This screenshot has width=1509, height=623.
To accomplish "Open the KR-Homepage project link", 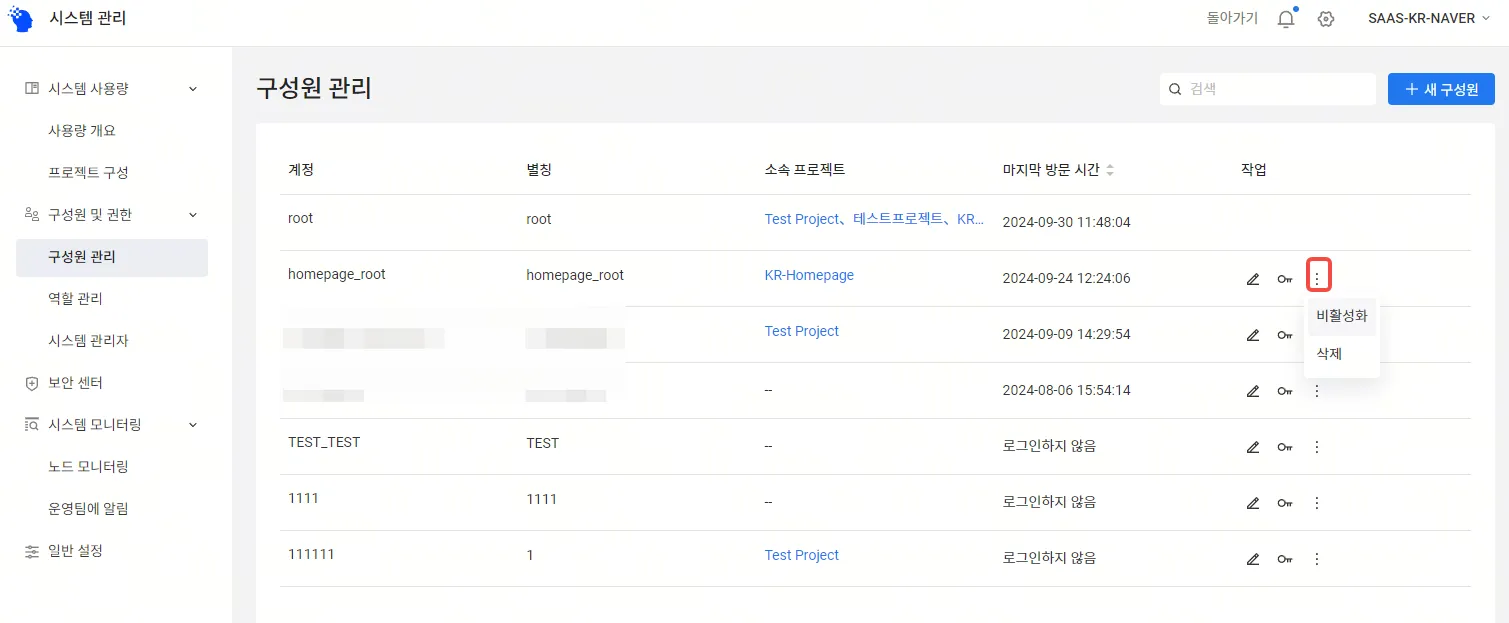I will coord(809,275).
